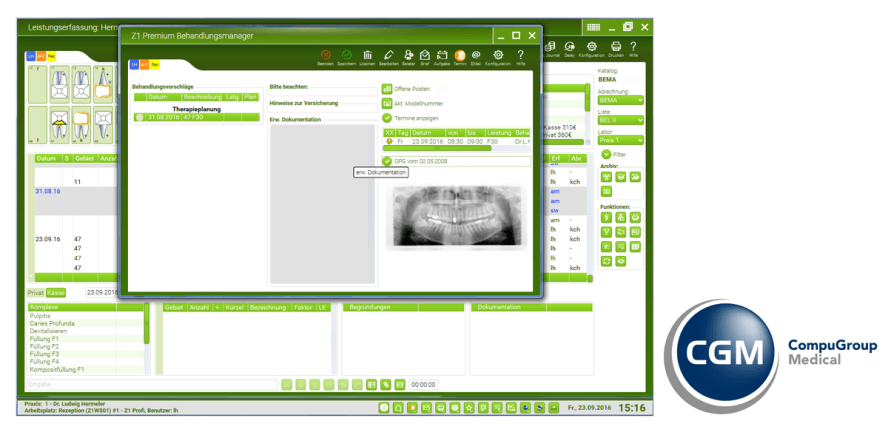Open the Brief envelope icon
The height and width of the screenshot is (438, 888).
click(x=424, y=55)
